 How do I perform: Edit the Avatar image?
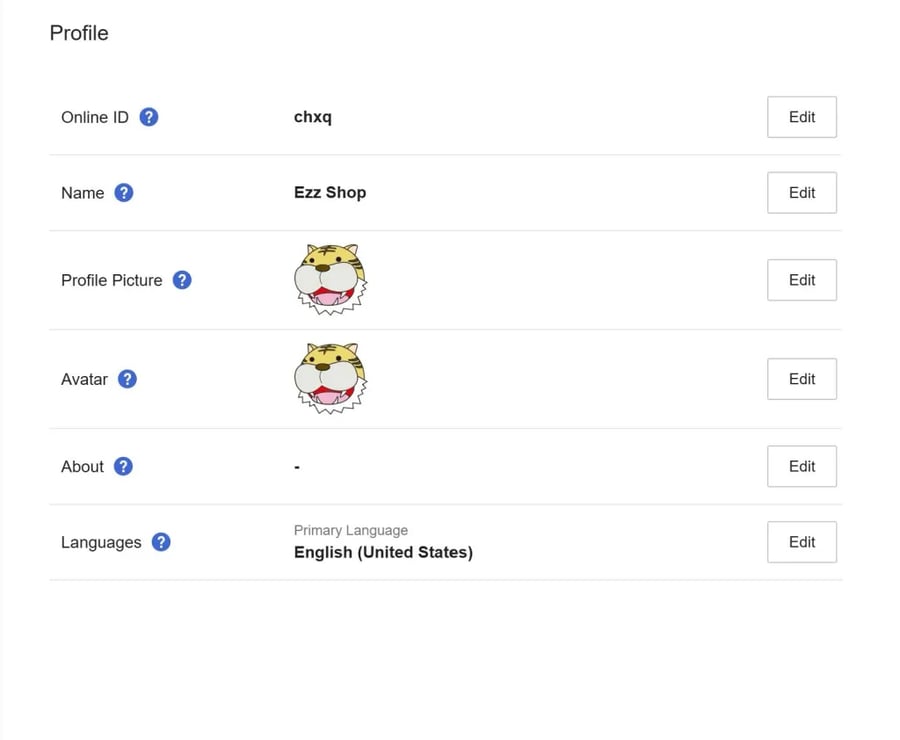tap(801, 379)
